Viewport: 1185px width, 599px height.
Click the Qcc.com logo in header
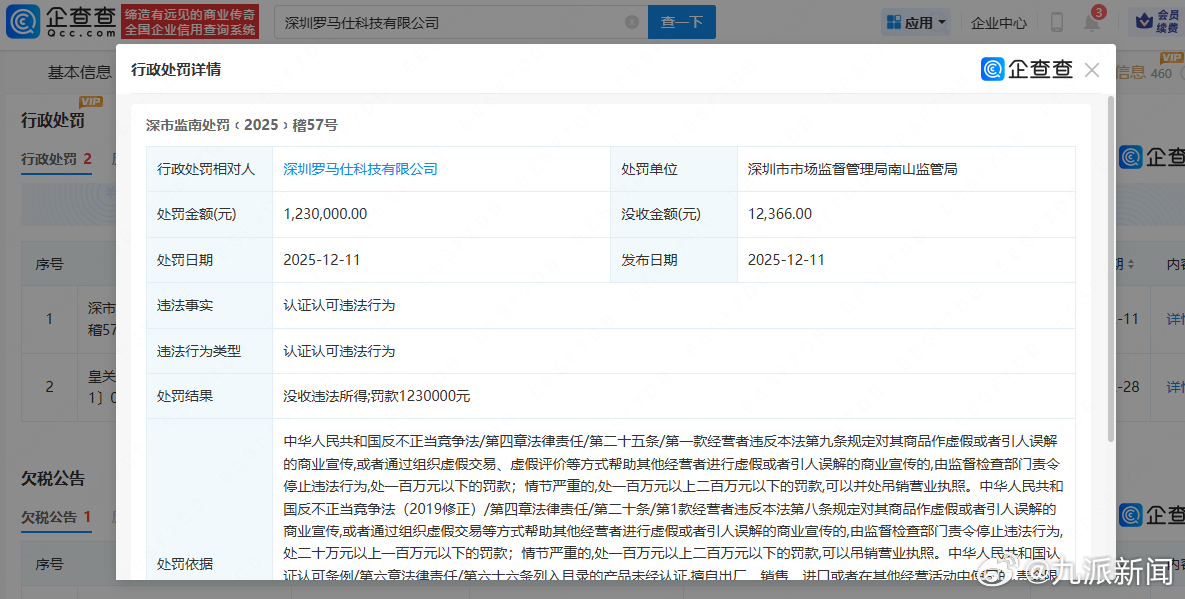pyautogui.click(x=60, y=21)
